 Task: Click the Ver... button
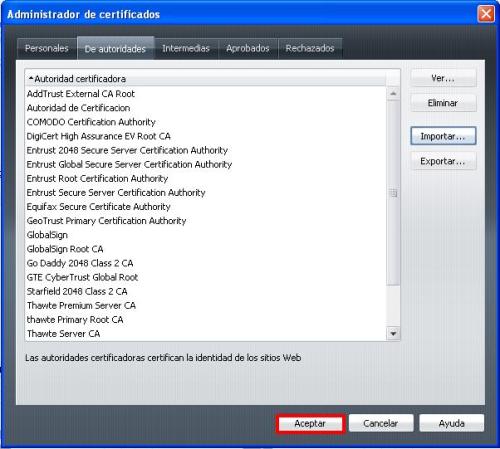coord(443,78)
